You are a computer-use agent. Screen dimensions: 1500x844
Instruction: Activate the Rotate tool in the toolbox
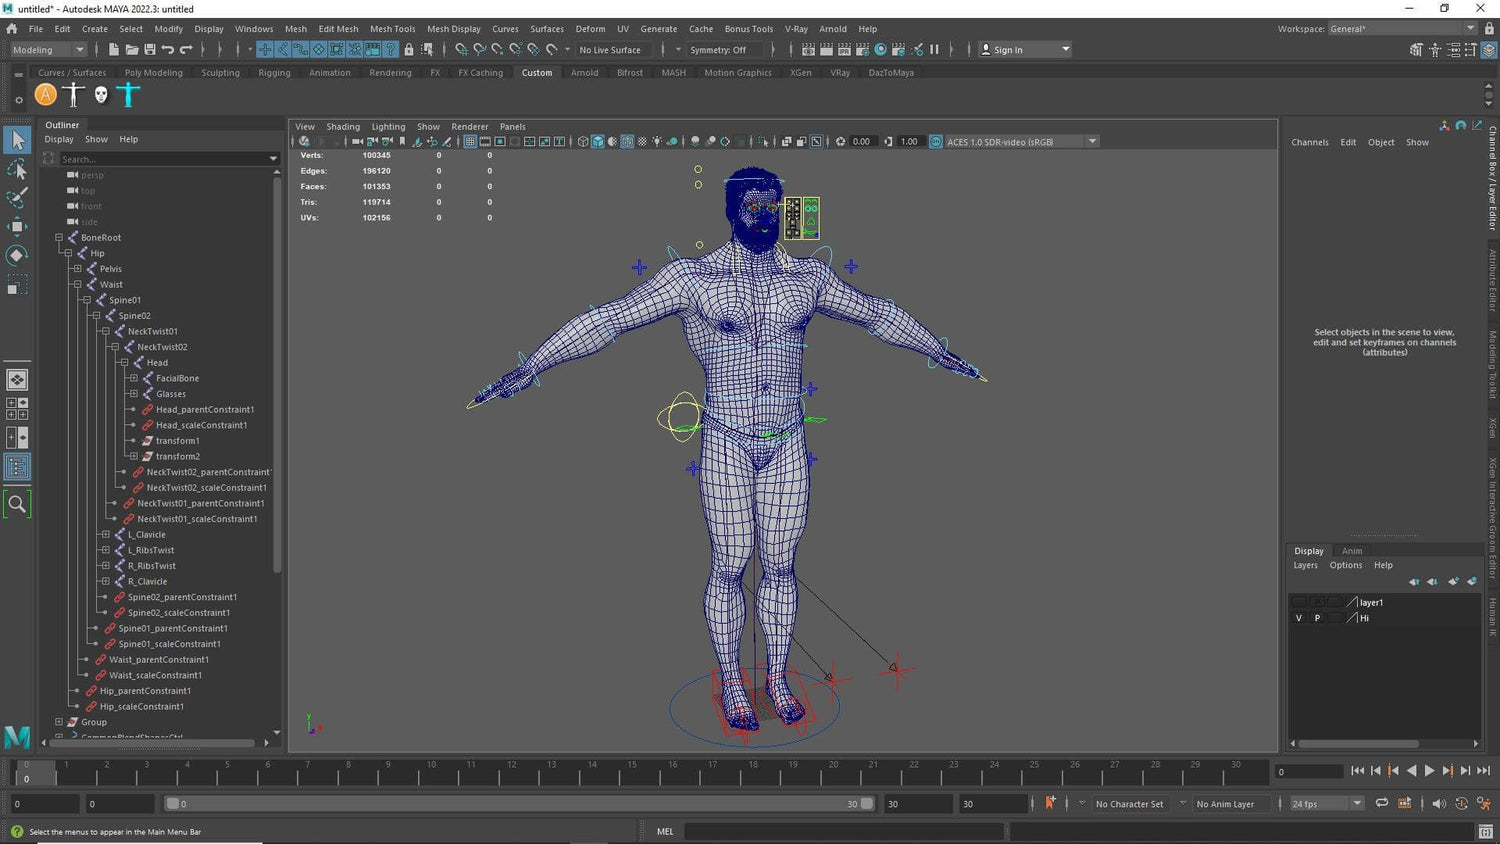[x=17, y=256]
